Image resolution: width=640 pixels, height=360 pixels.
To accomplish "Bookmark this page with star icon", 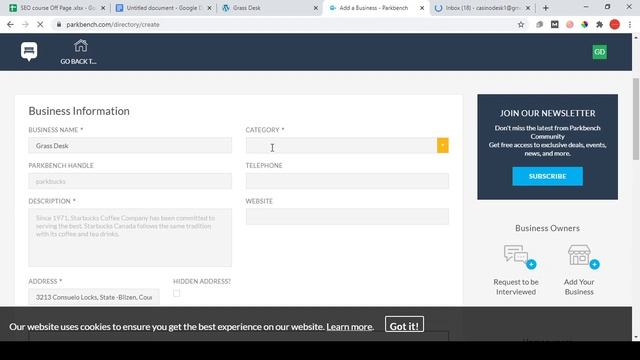I will pos(521,24).
